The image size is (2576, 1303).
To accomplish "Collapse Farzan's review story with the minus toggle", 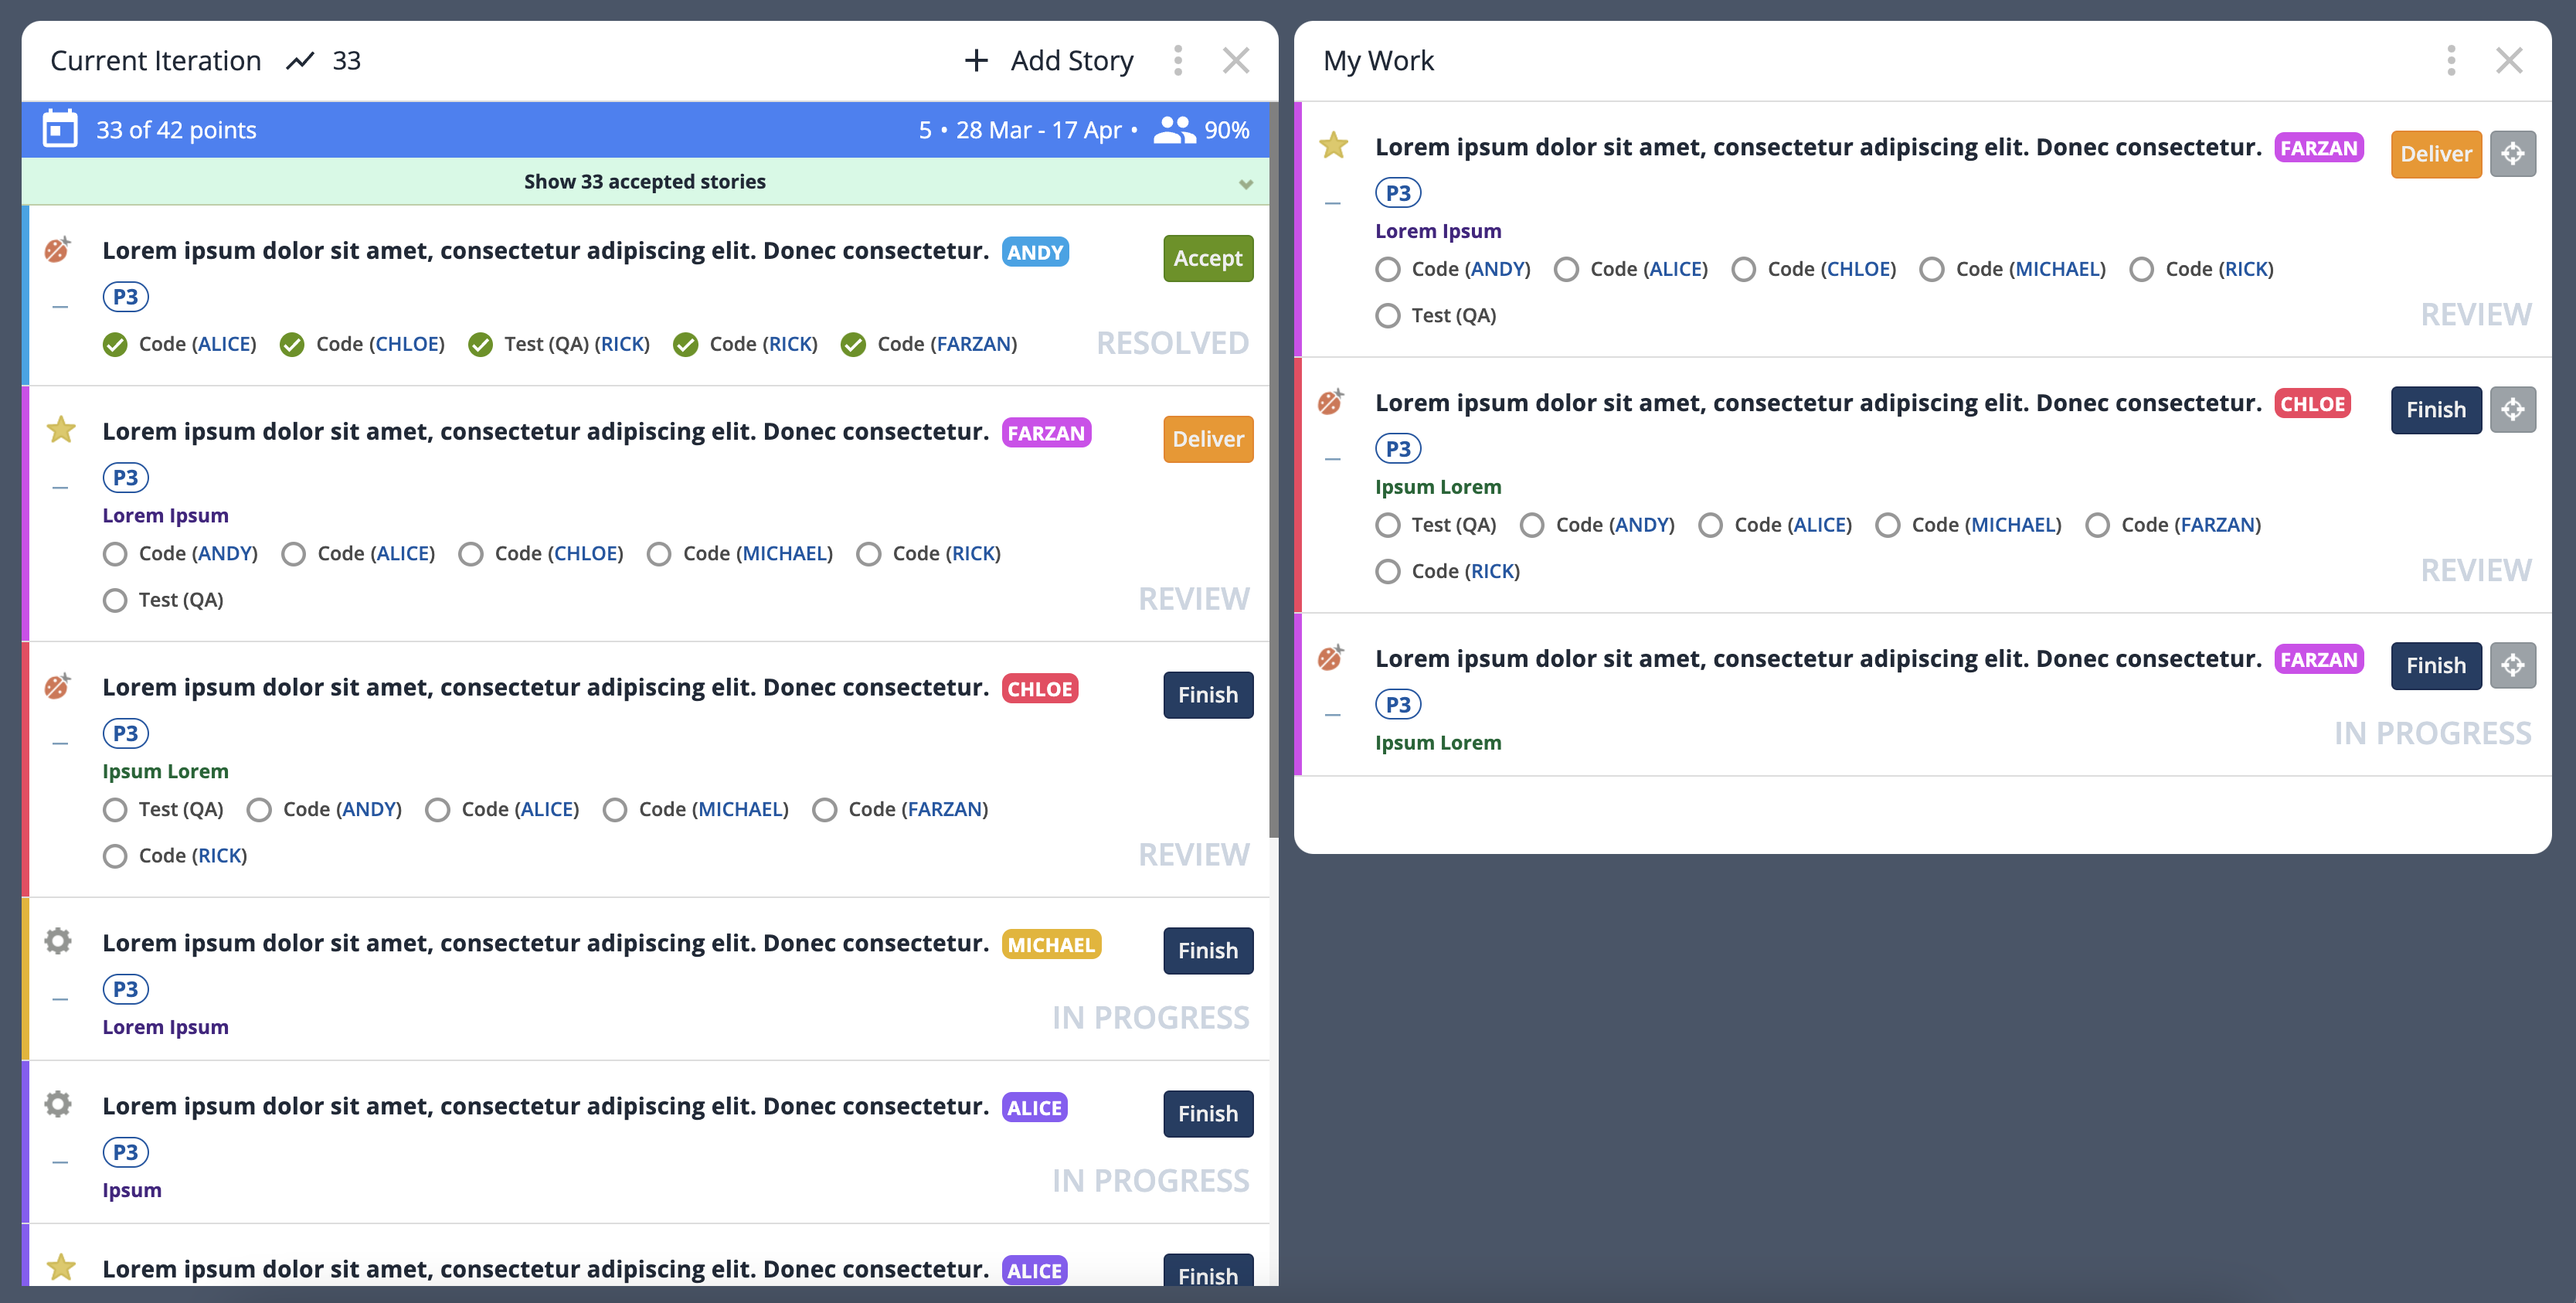I will pos(61,486).
